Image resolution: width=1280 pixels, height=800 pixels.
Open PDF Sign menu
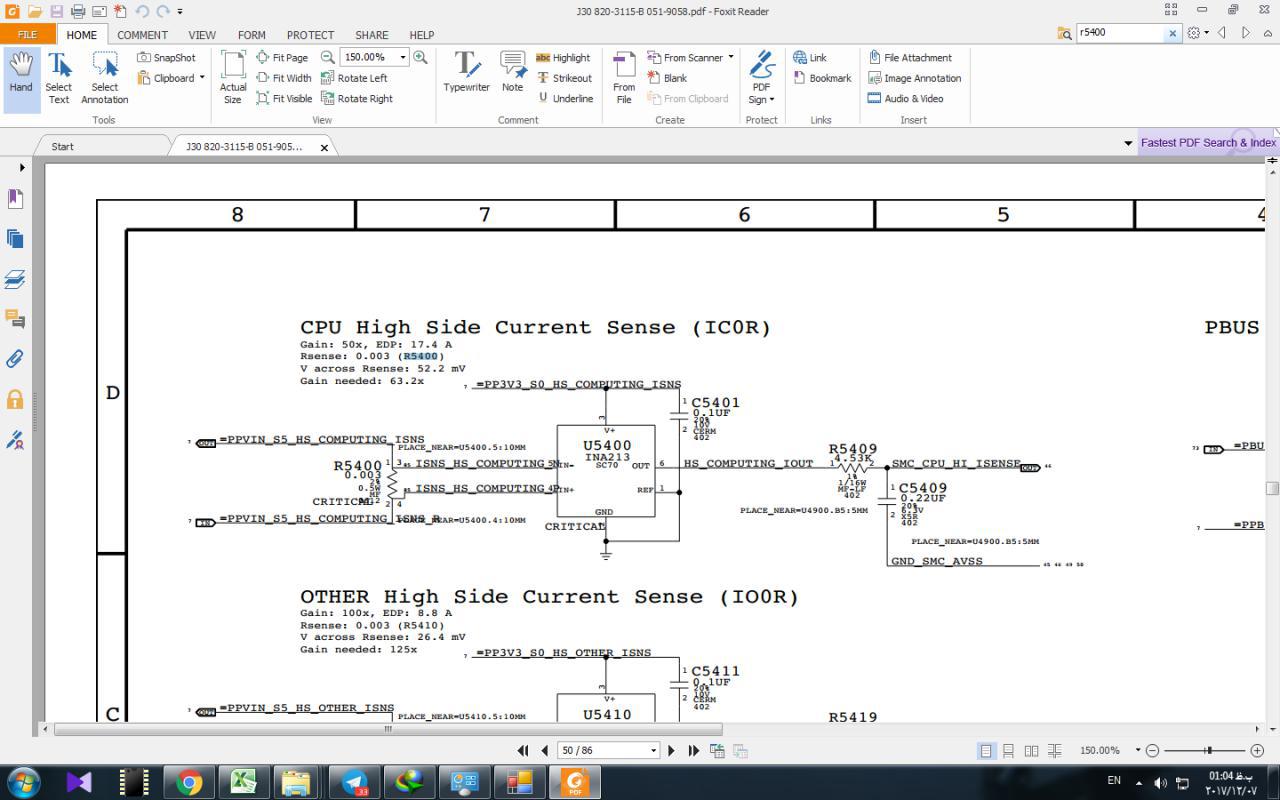(762, 77)
